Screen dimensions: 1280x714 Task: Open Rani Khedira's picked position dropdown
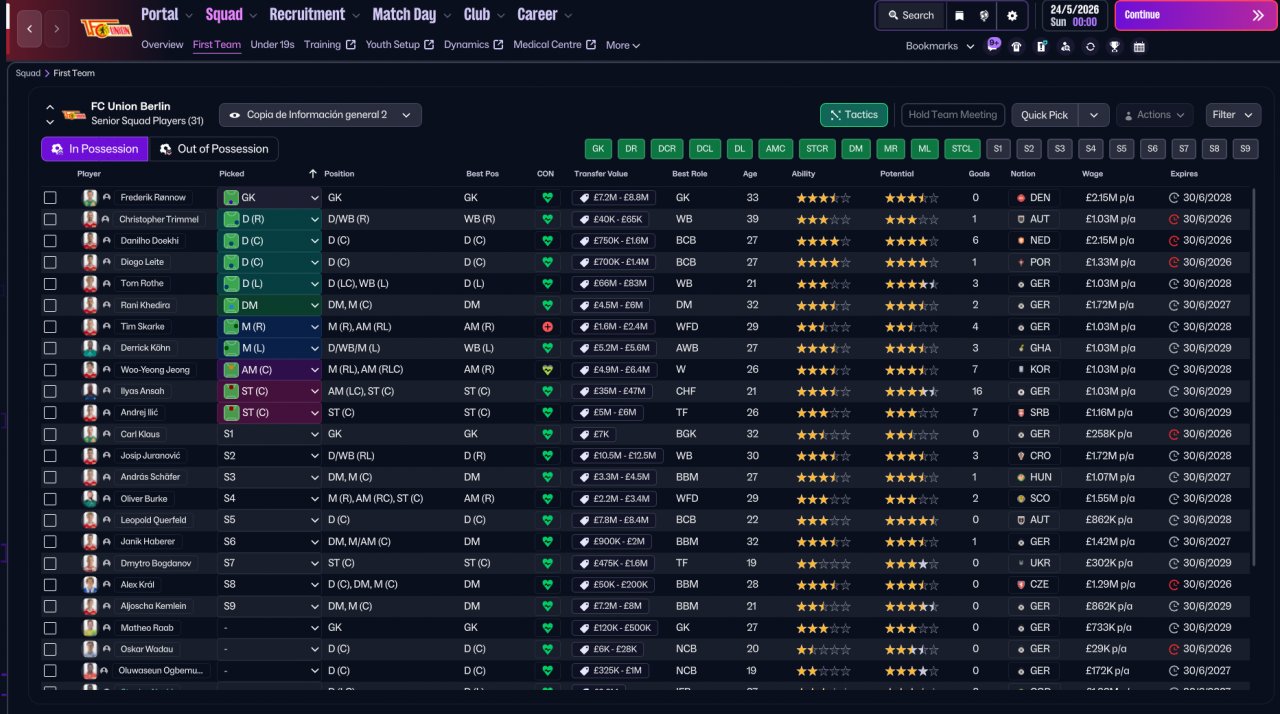(314, 305)
